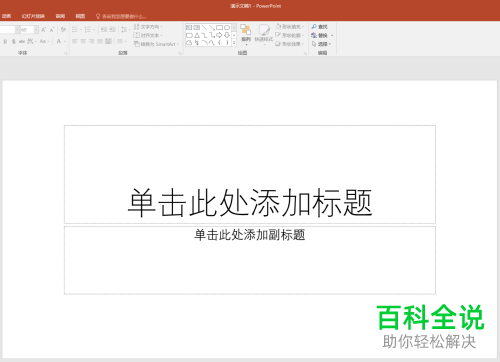Apply bullet list formatting
This screenshot has height=362, width=500.
(x=75, y=30)
